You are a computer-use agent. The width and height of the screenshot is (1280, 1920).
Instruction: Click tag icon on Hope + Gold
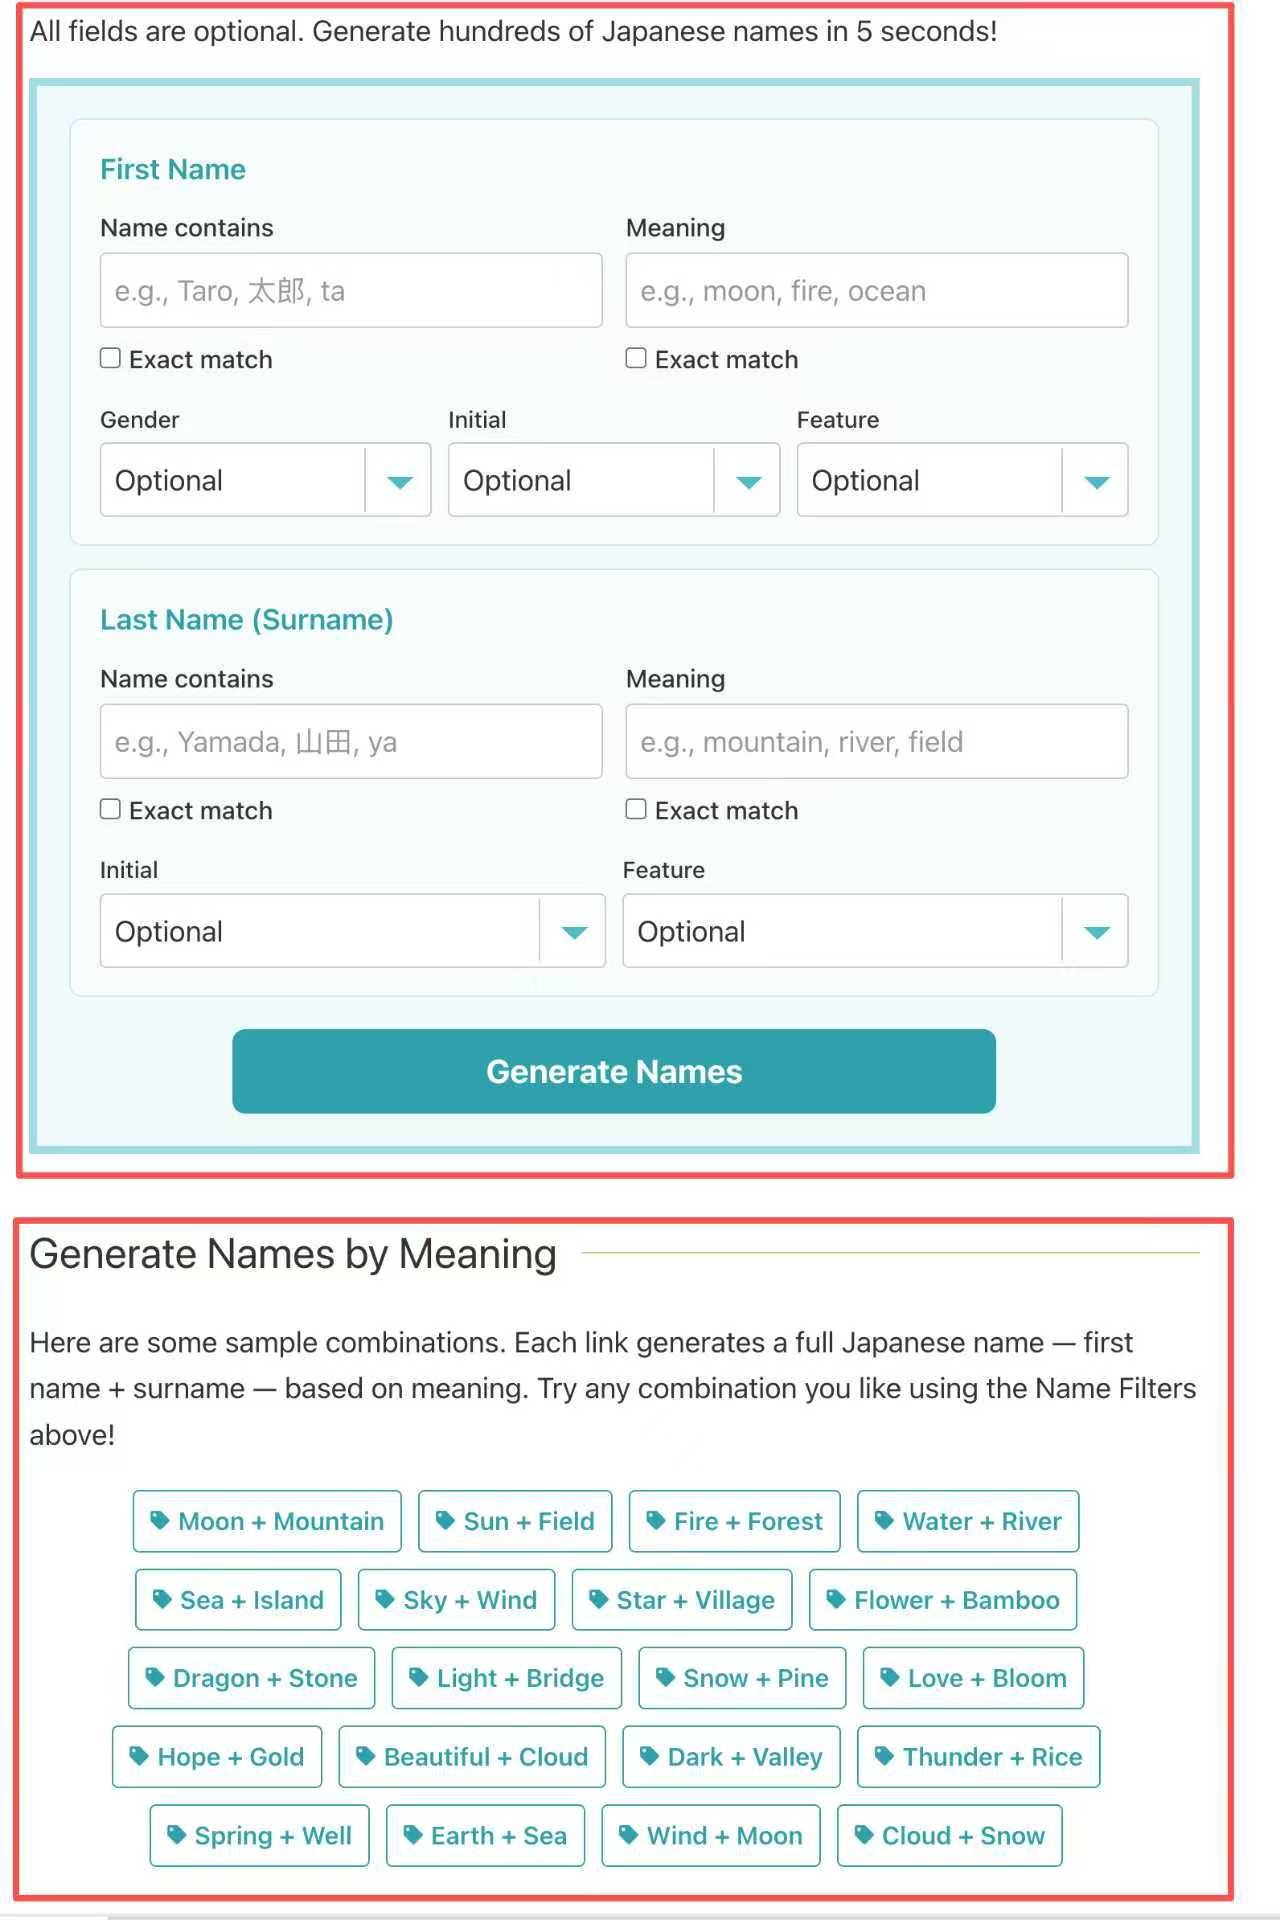139,1755
